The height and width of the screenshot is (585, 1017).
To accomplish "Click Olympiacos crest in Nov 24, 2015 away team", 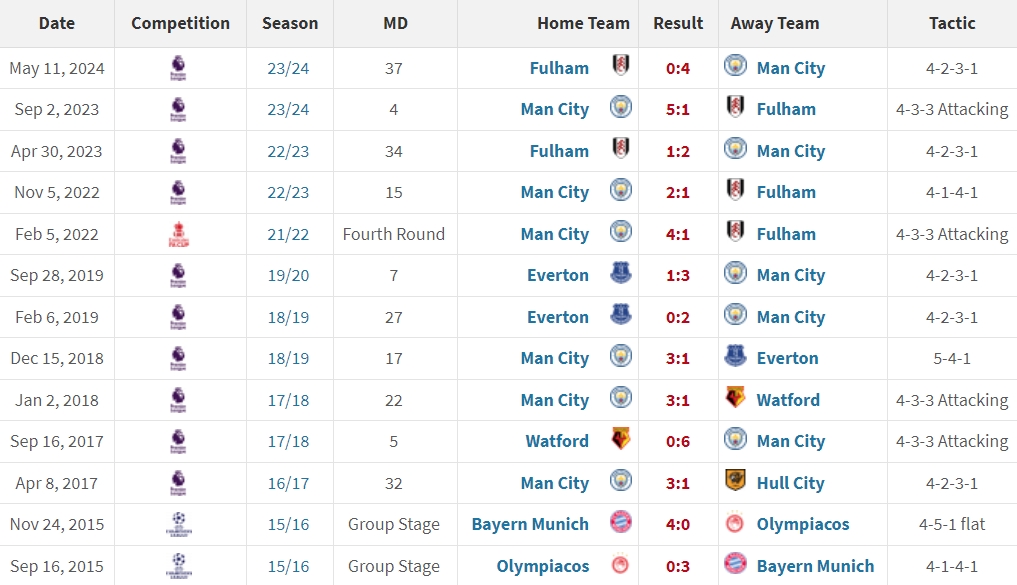I will [735, 523].
